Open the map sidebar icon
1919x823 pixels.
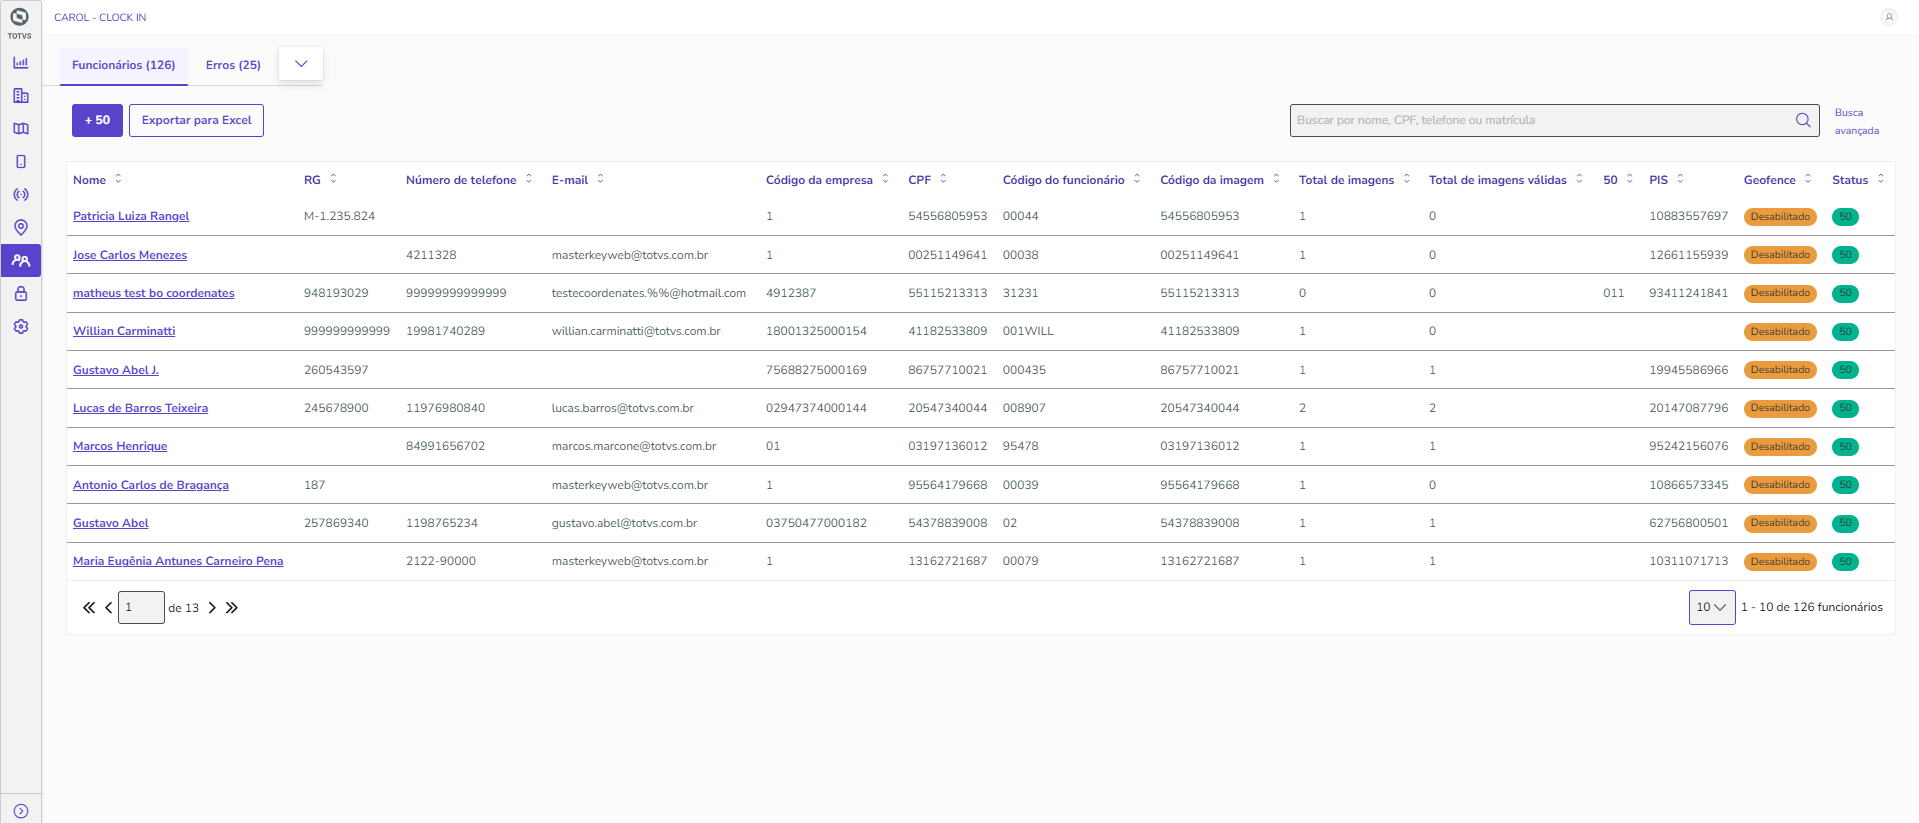tap(20, 129)
